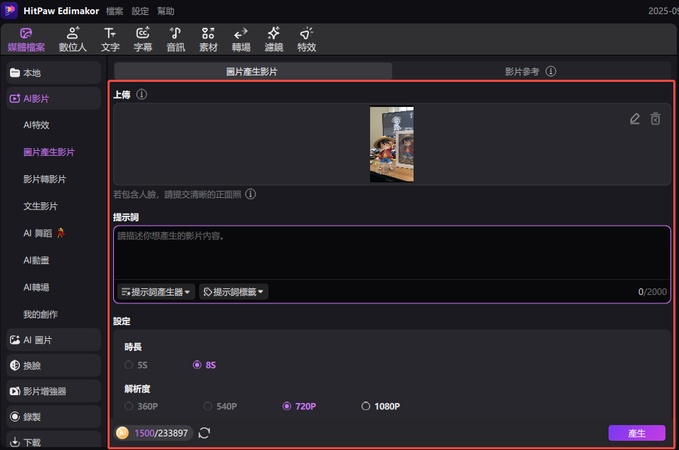The width and height of the screenshot is (679, 450).
Task: Choose 1080P resolution
Action: coord(380,406)
